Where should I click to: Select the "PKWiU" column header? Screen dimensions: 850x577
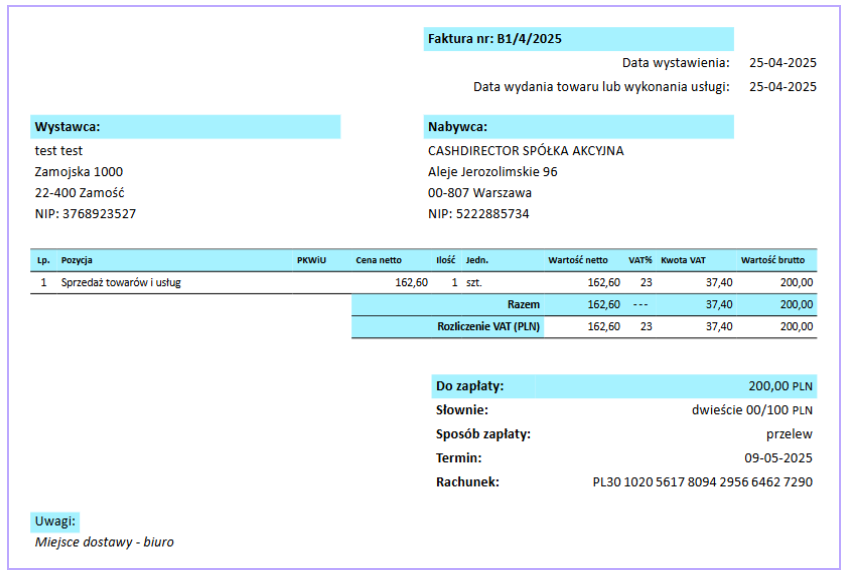(x=311, y=260)
